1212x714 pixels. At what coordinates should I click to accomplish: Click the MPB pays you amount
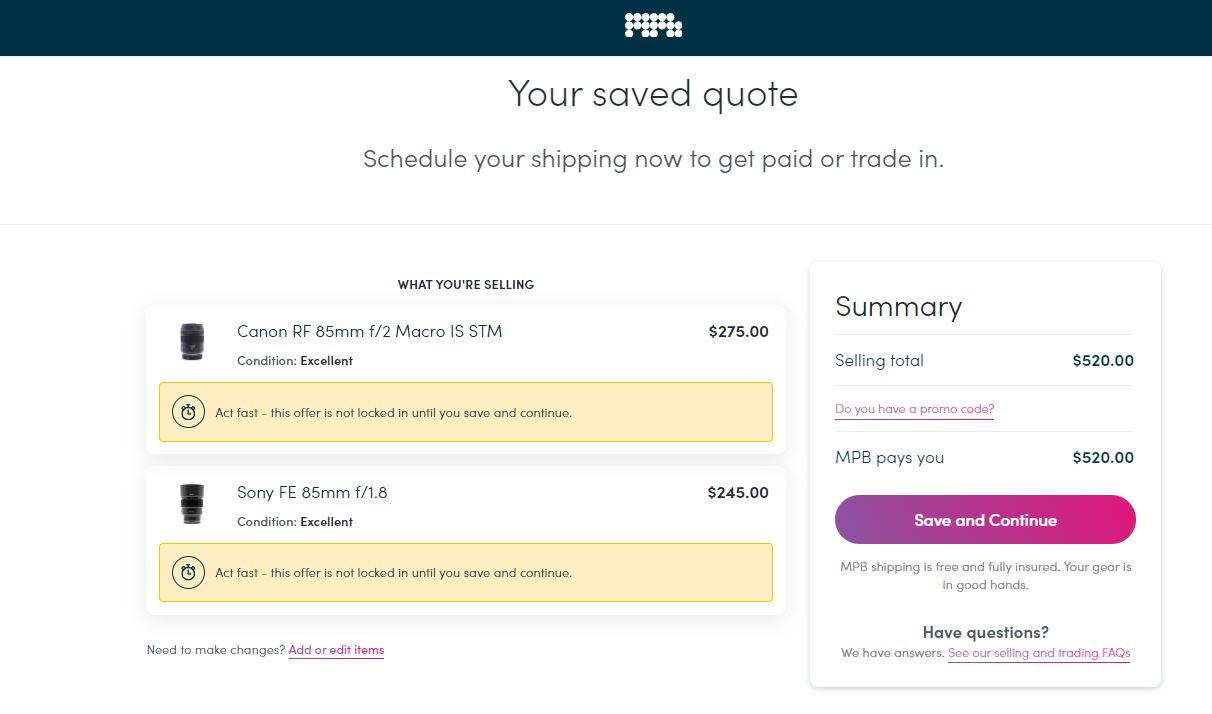pos(1103,458)
